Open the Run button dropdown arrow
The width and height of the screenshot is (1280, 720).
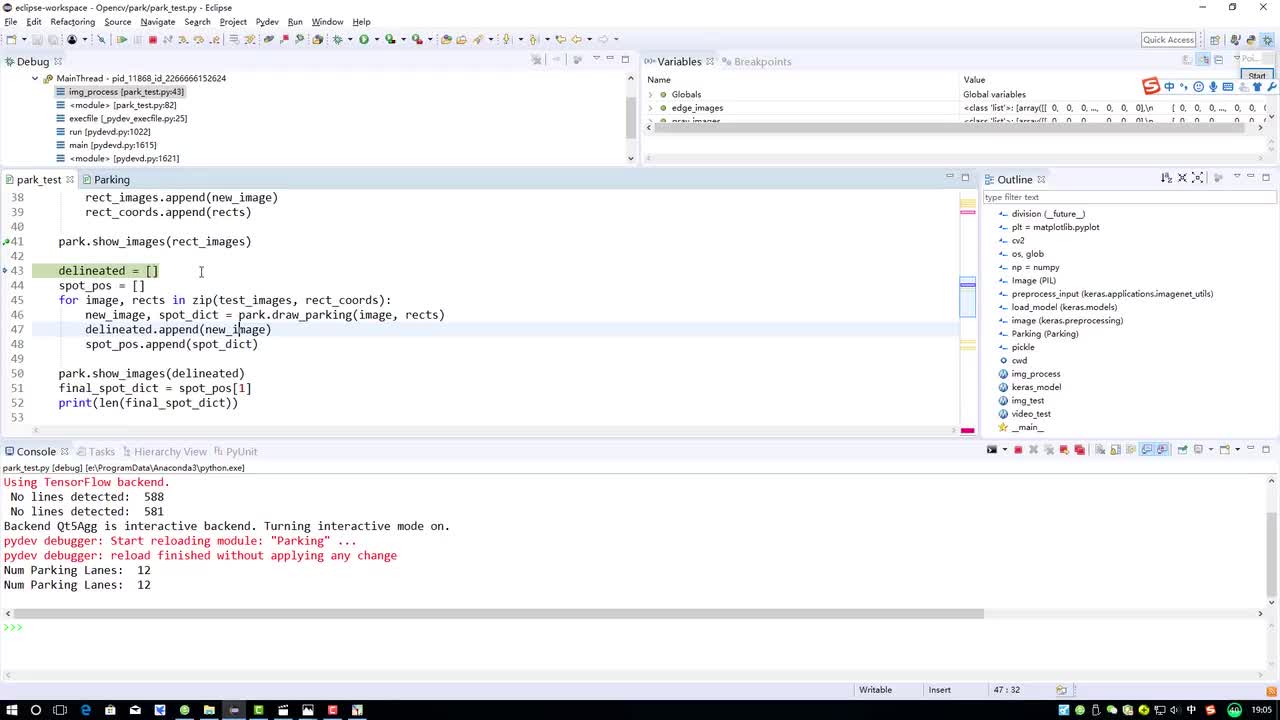coord(376,40)
